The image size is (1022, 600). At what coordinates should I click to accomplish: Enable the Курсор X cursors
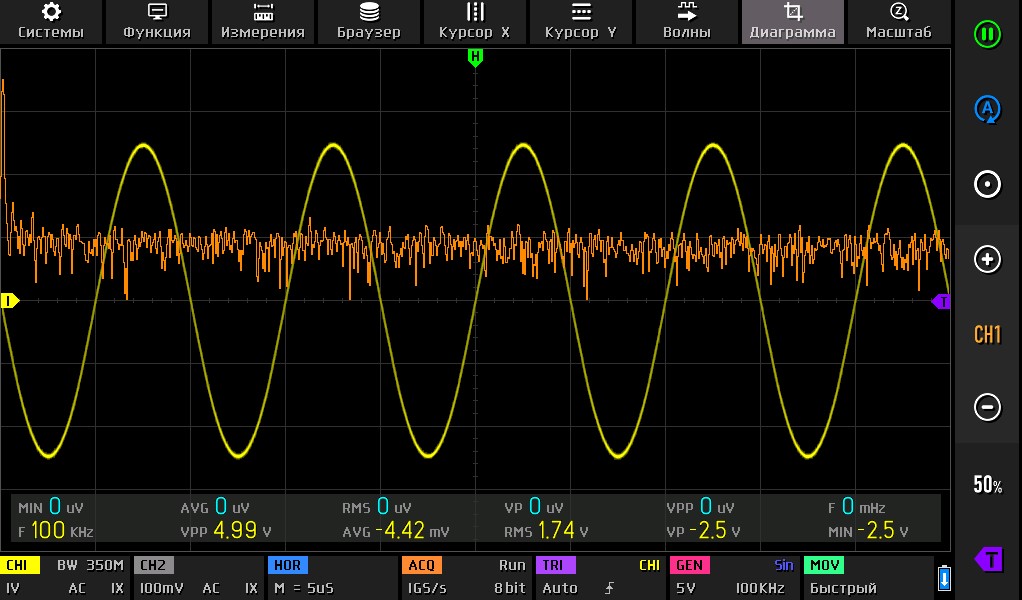475,21
